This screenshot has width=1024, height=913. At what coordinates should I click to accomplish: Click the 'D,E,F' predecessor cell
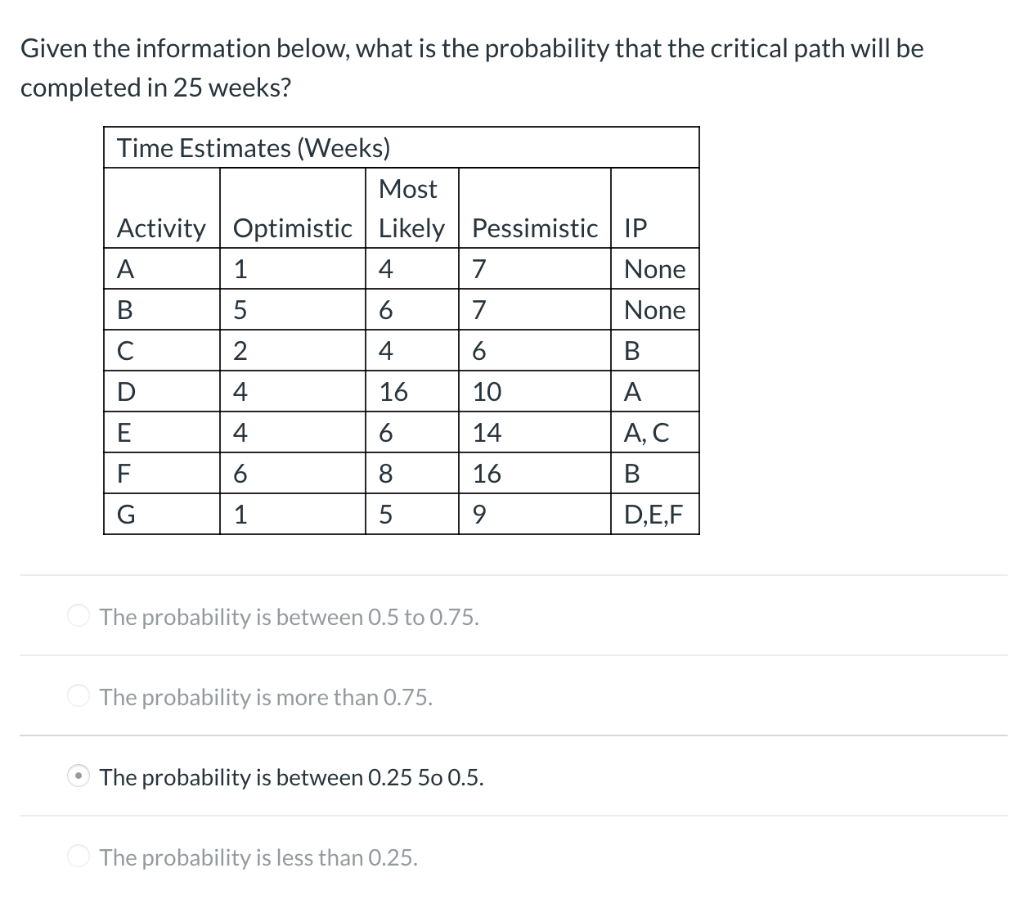coord(656,514)
